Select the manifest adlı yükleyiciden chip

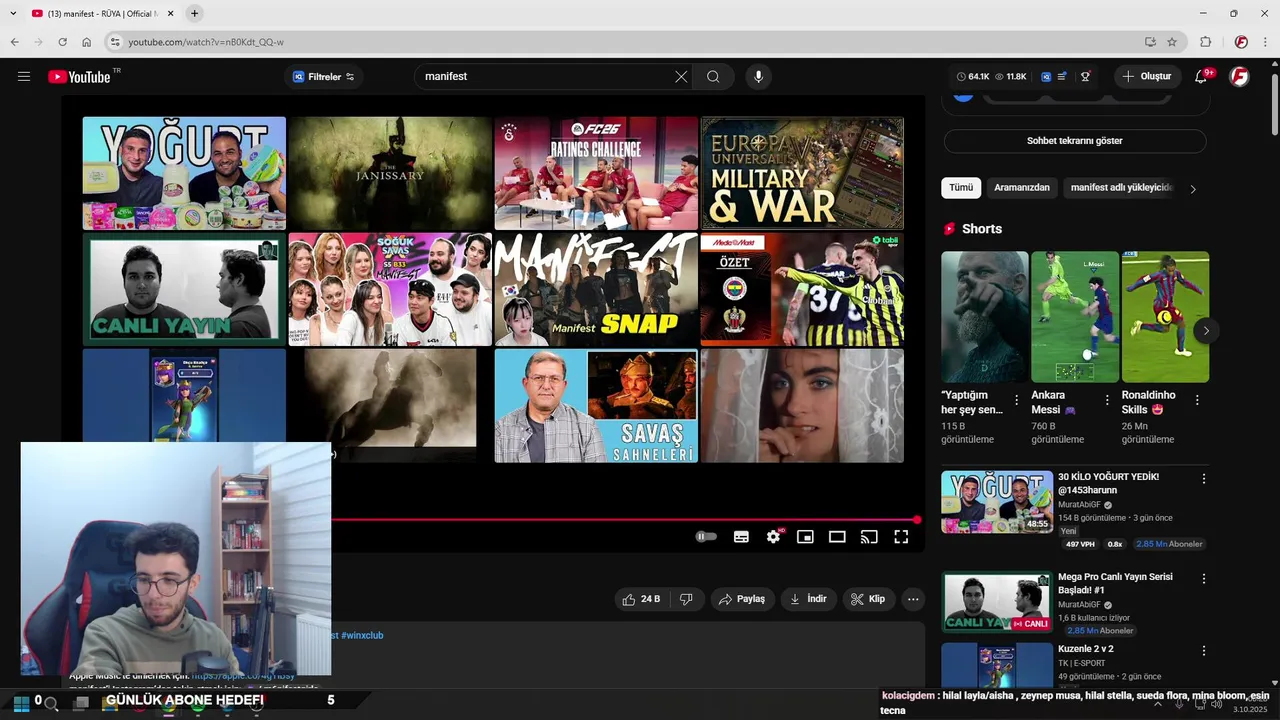point(1120,188)
